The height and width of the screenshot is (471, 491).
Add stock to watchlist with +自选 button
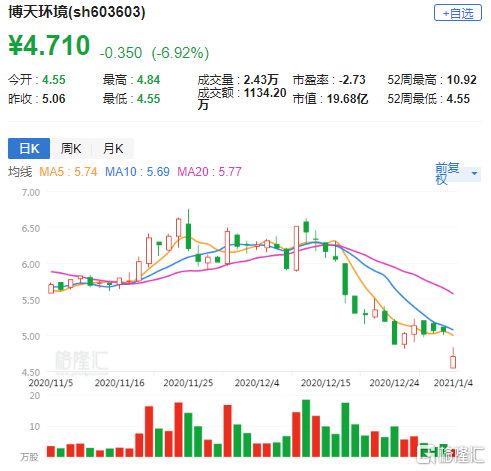pyautogui.click(x=458, y=13)
